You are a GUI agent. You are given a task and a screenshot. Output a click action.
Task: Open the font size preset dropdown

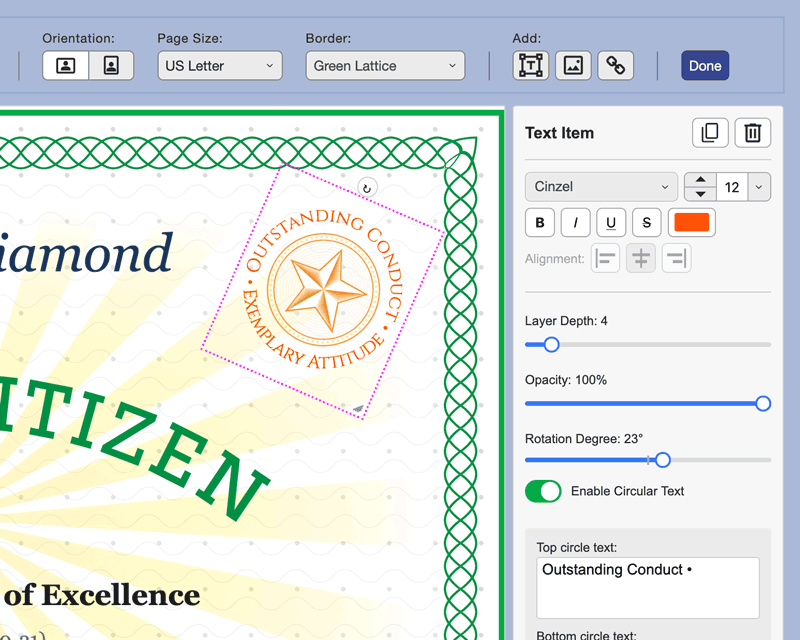click(x=759, y=187)
